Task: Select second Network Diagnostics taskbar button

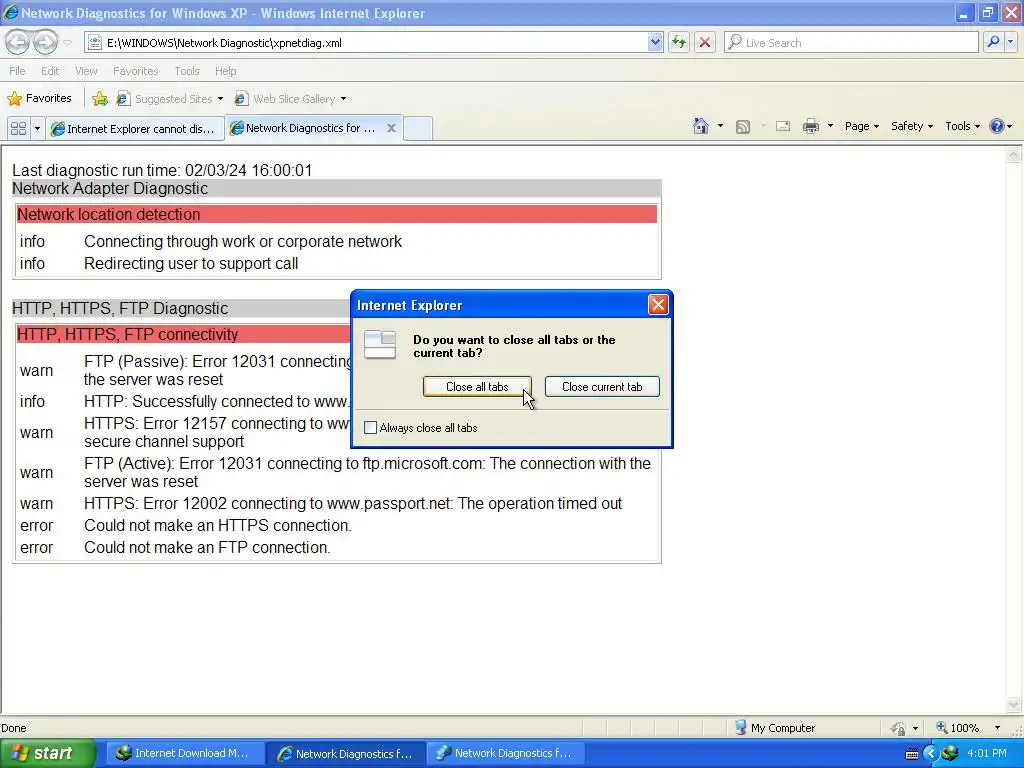Action: coord(505,753)
